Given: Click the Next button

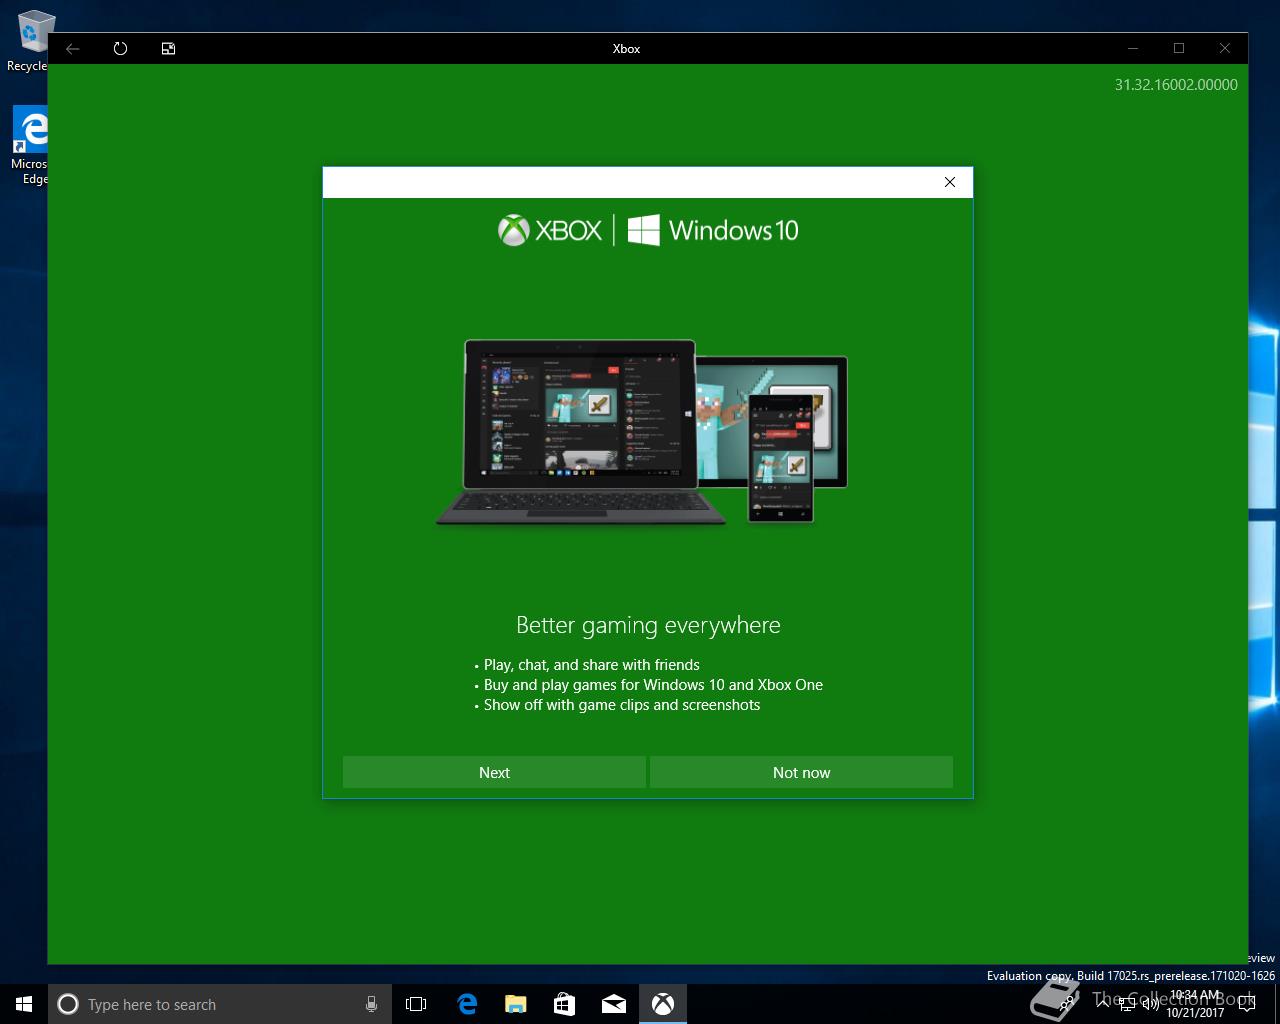Looking at the screenshot, I should [494, 772].
